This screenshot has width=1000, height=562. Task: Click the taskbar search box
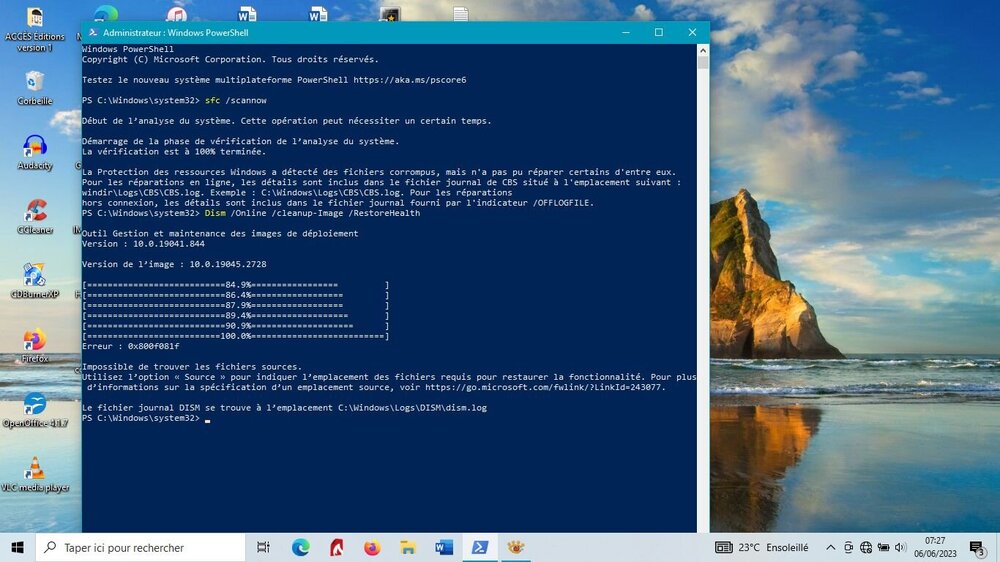tap(140, 548)
